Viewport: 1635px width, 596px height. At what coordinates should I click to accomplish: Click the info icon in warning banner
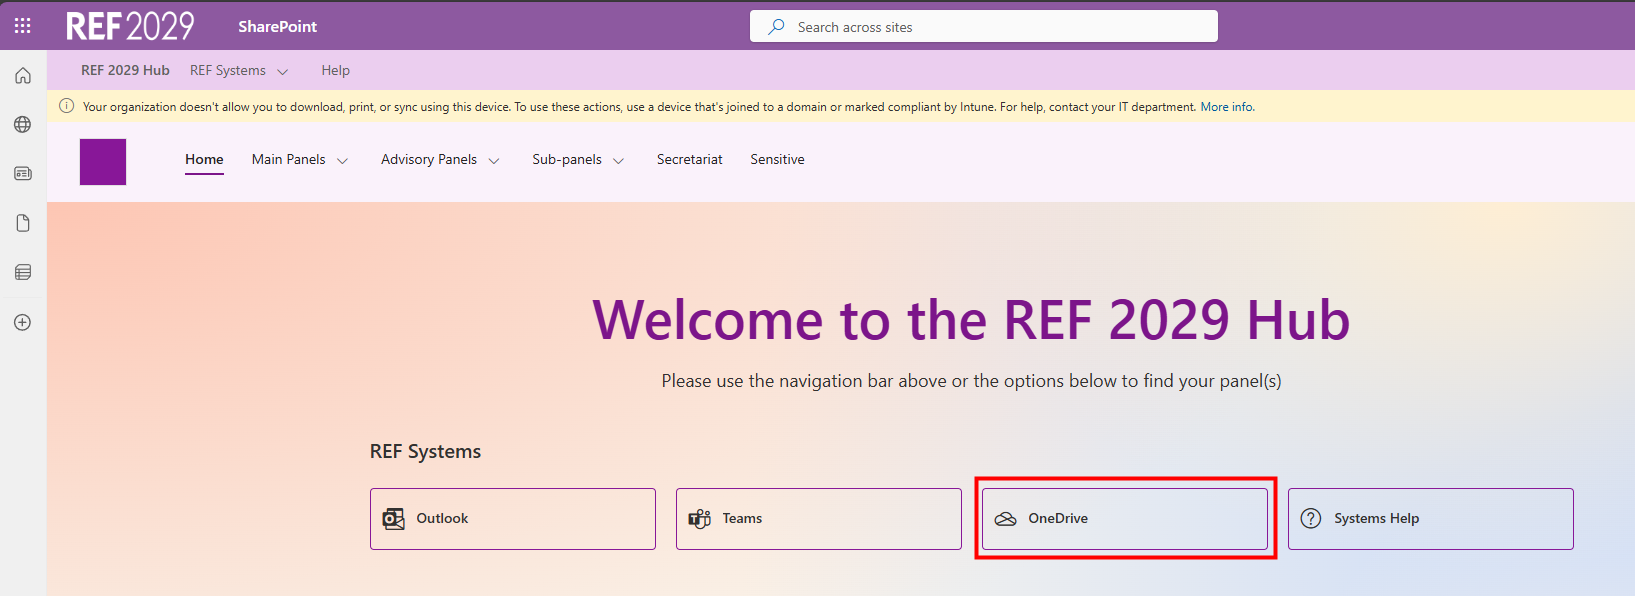tap(67, 106)
